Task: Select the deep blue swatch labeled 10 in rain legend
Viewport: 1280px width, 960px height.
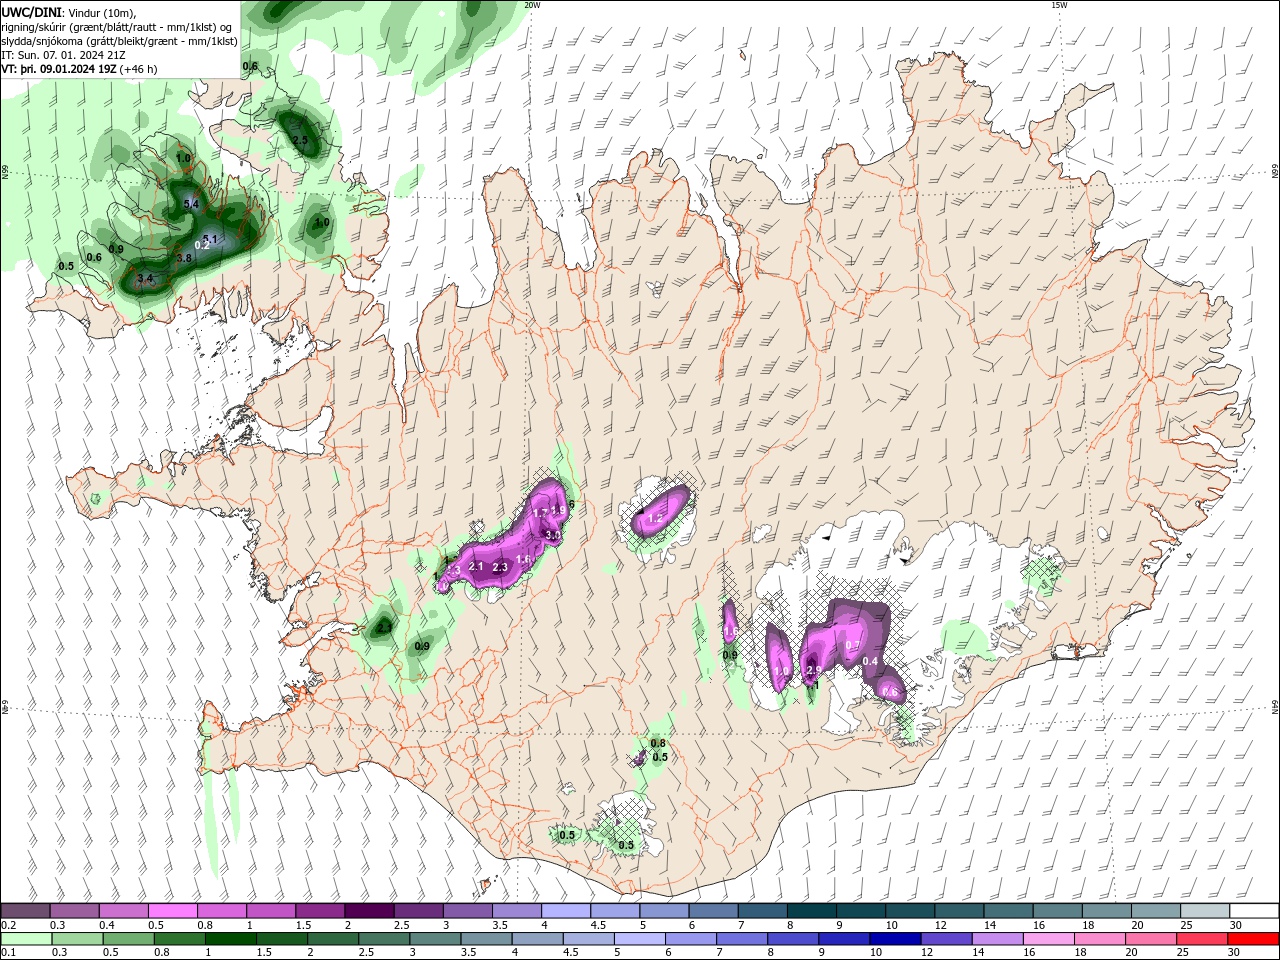Action: pyautogui.click(x=893, y=939)
